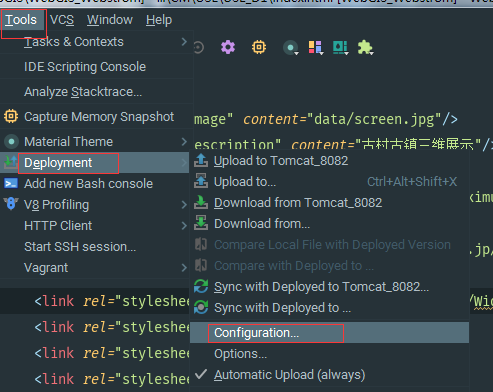Click the Sync with Deployed to ... icon
This screenshot has width=493, height=392.
[201, 307]
